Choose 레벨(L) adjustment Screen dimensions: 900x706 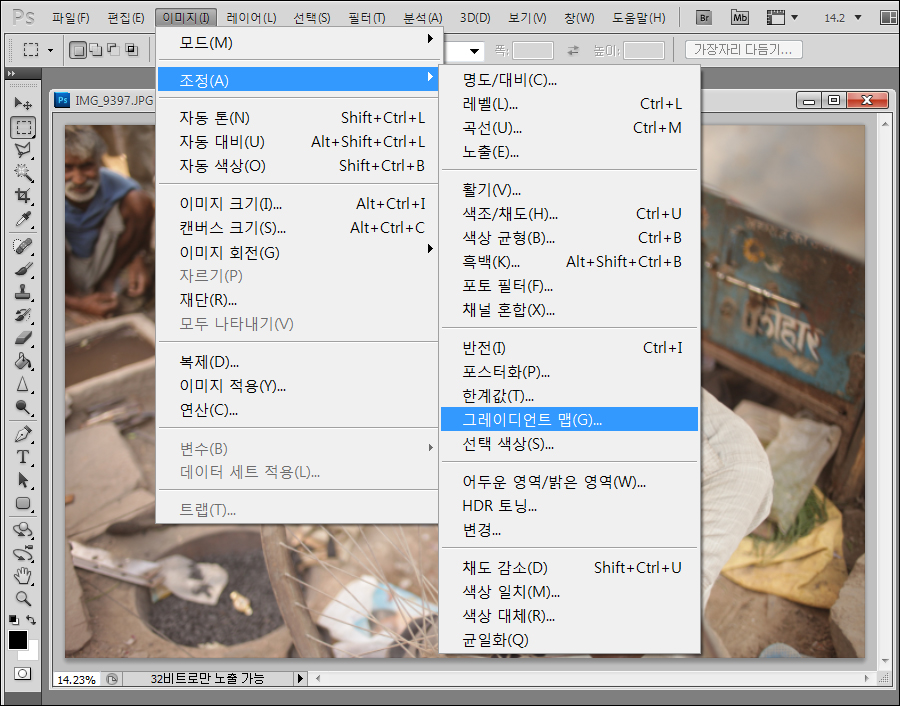click(569, 104)
